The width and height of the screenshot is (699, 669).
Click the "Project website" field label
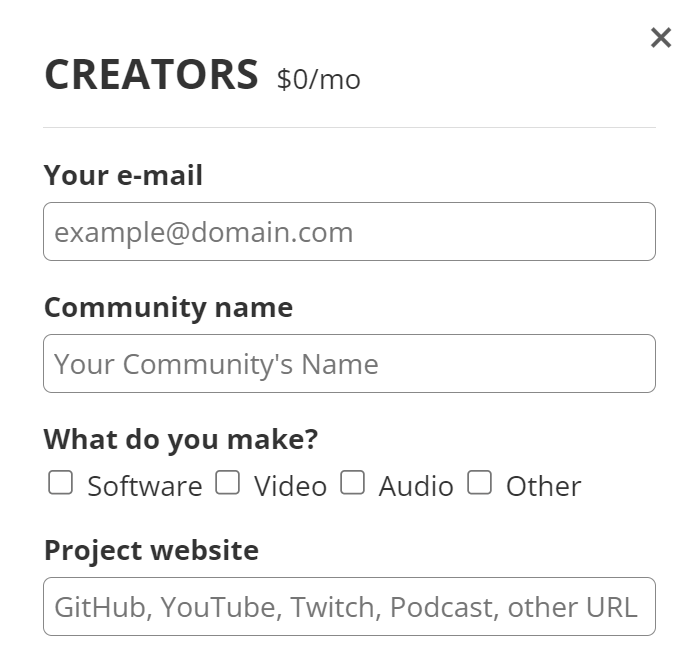(x=151, y=550)
